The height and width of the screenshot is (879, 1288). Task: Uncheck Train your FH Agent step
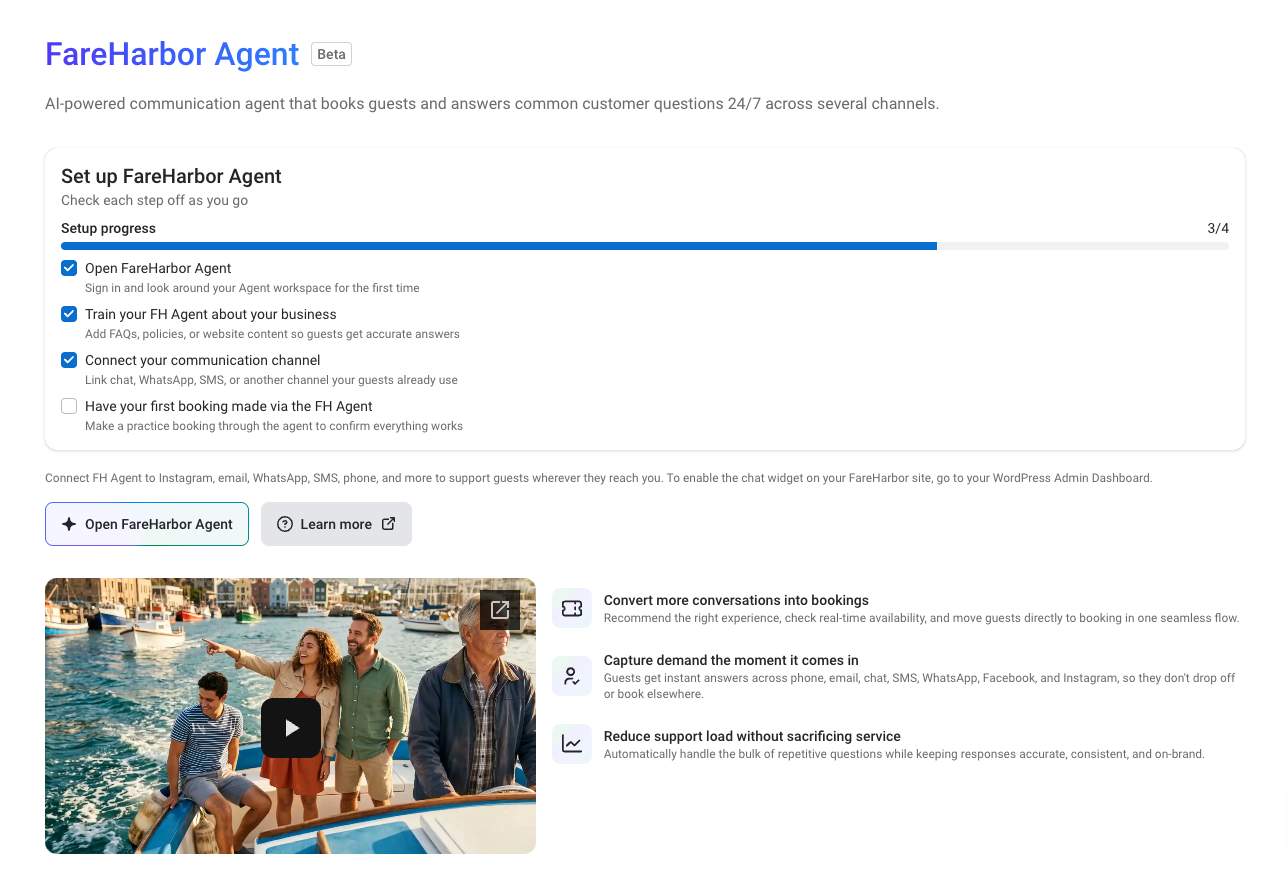tap(69, 314)
